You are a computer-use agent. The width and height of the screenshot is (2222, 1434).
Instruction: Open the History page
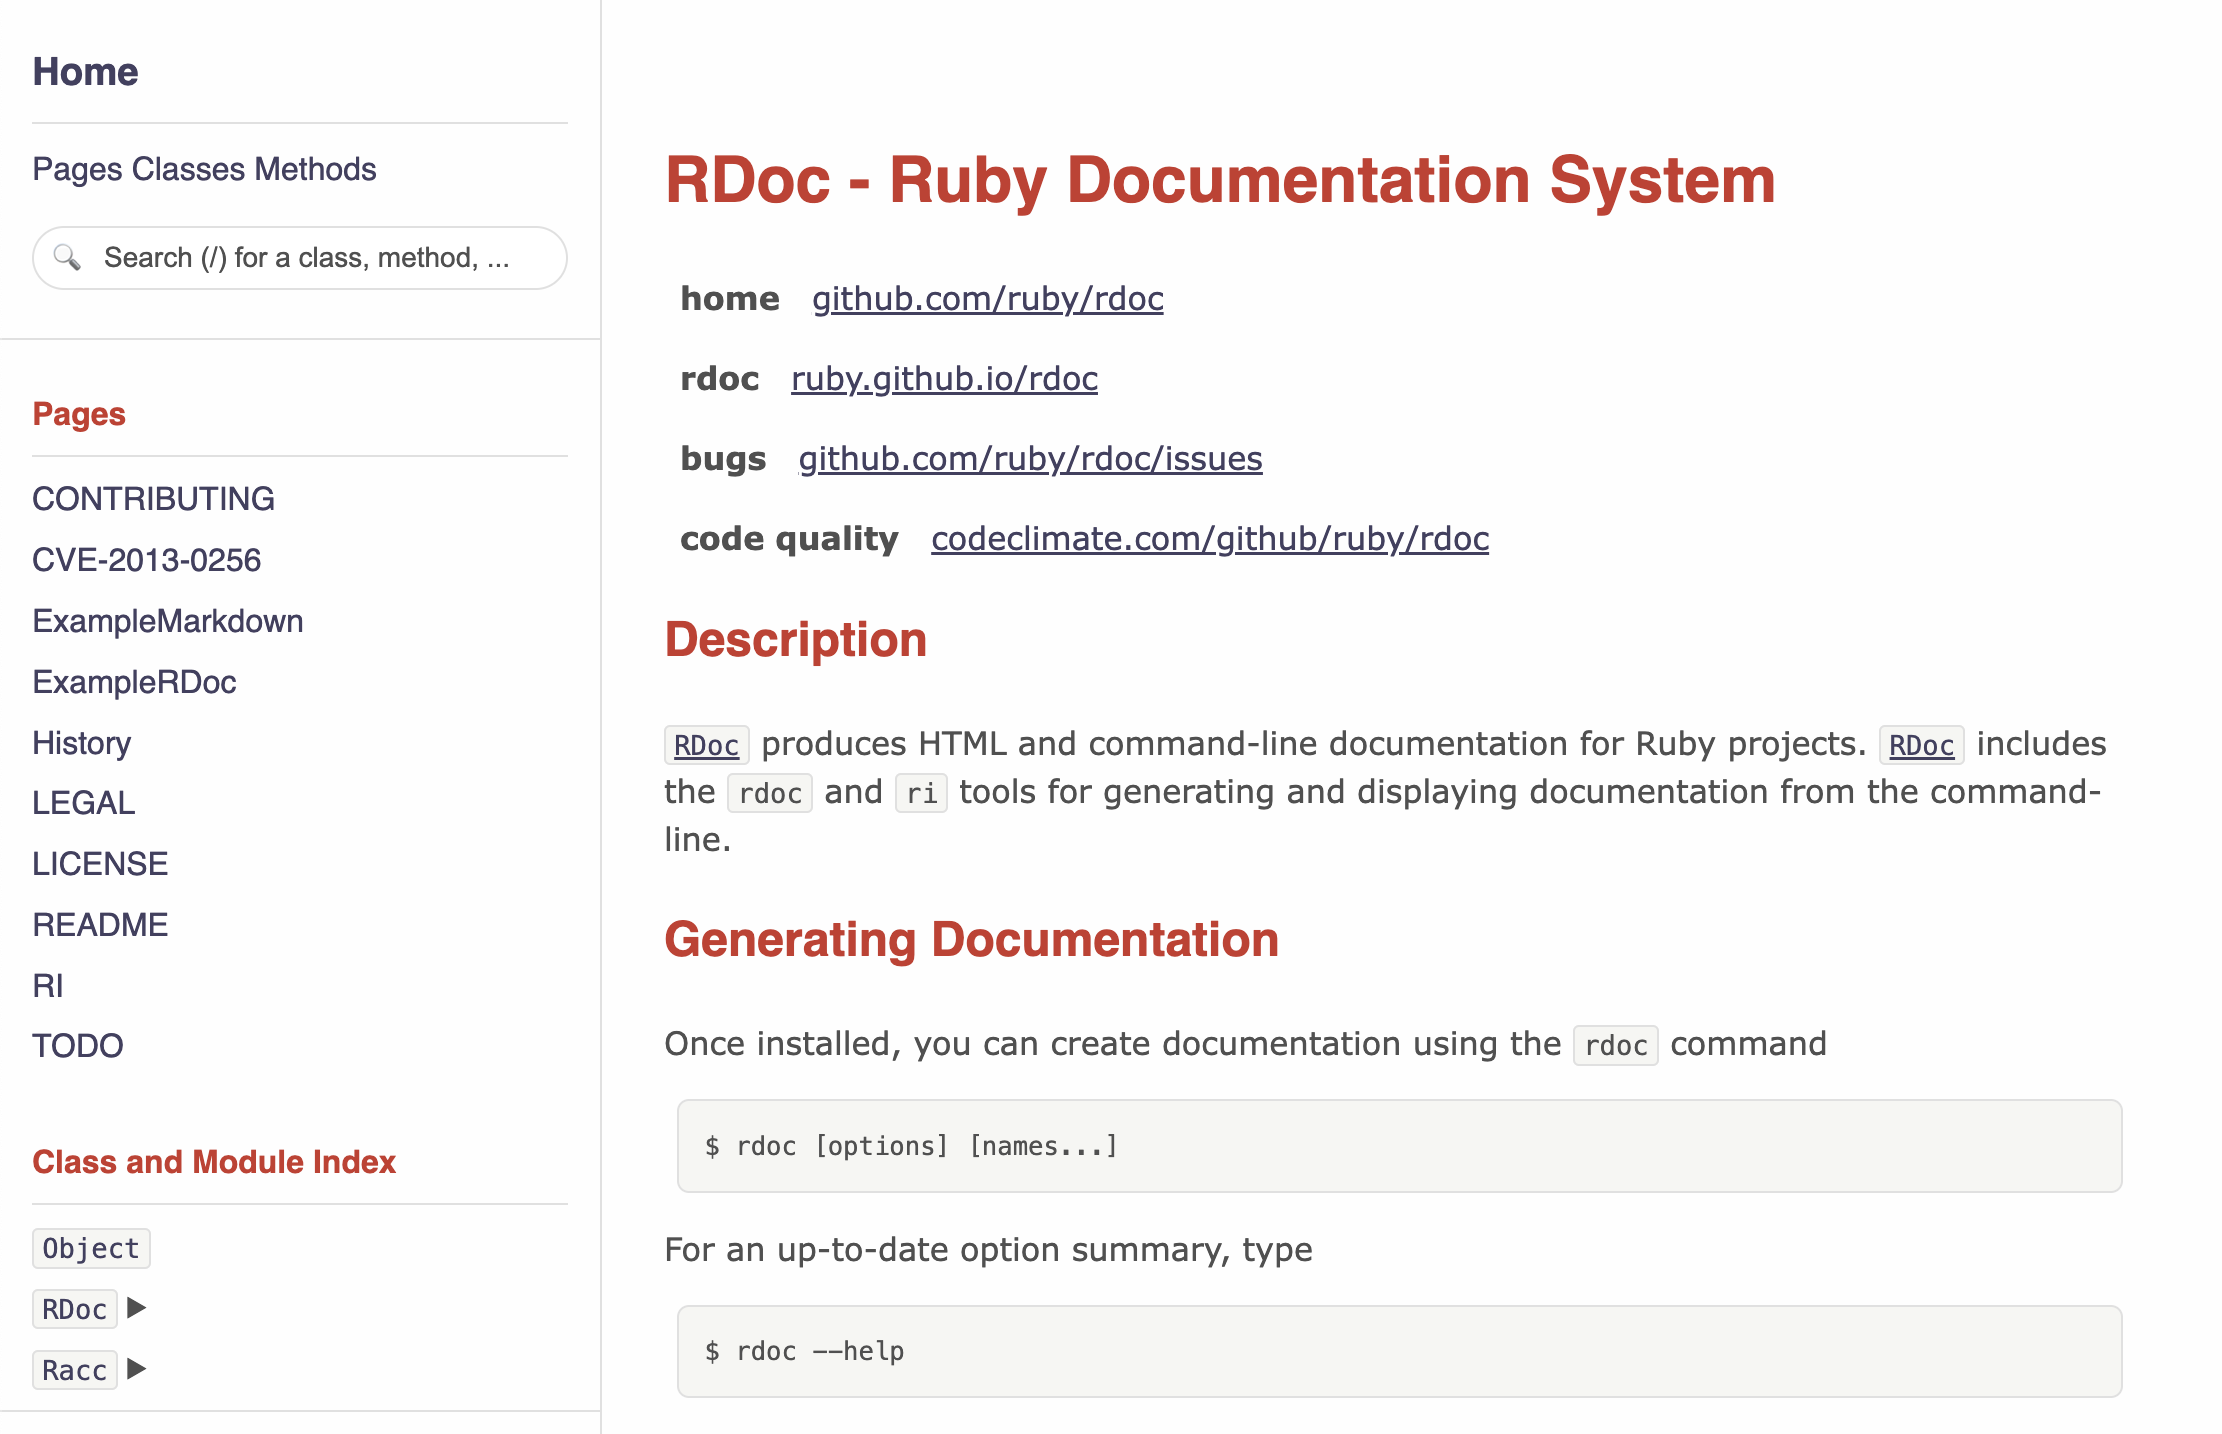(x=82, y=743)
